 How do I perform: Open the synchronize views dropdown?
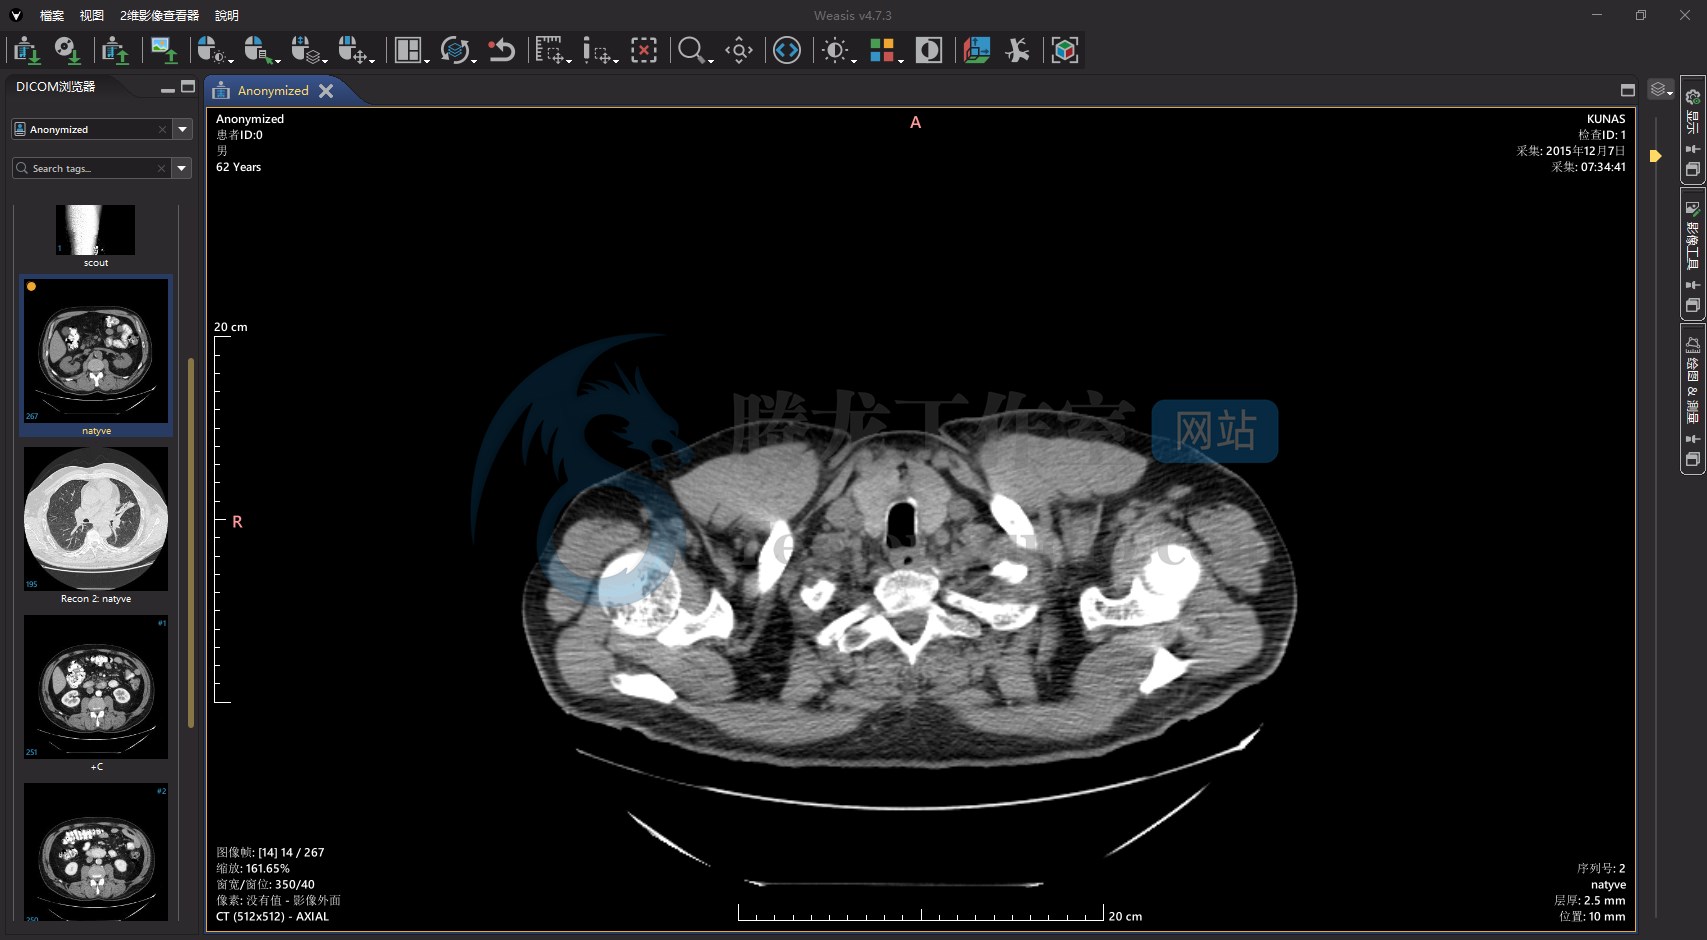click(x=457, y=50)
